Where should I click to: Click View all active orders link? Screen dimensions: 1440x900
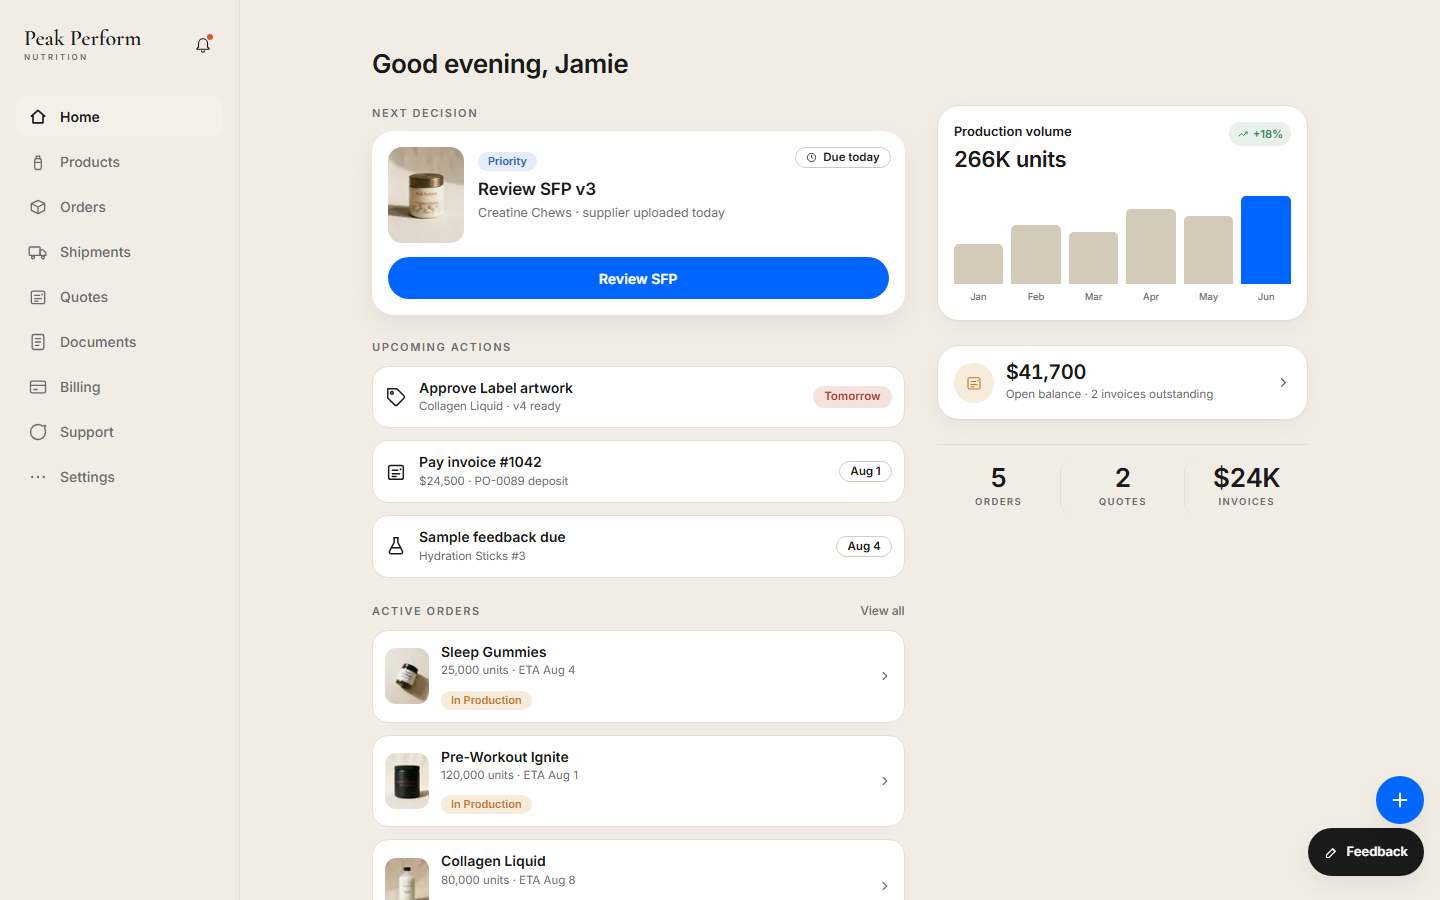[x=882, y=611]
